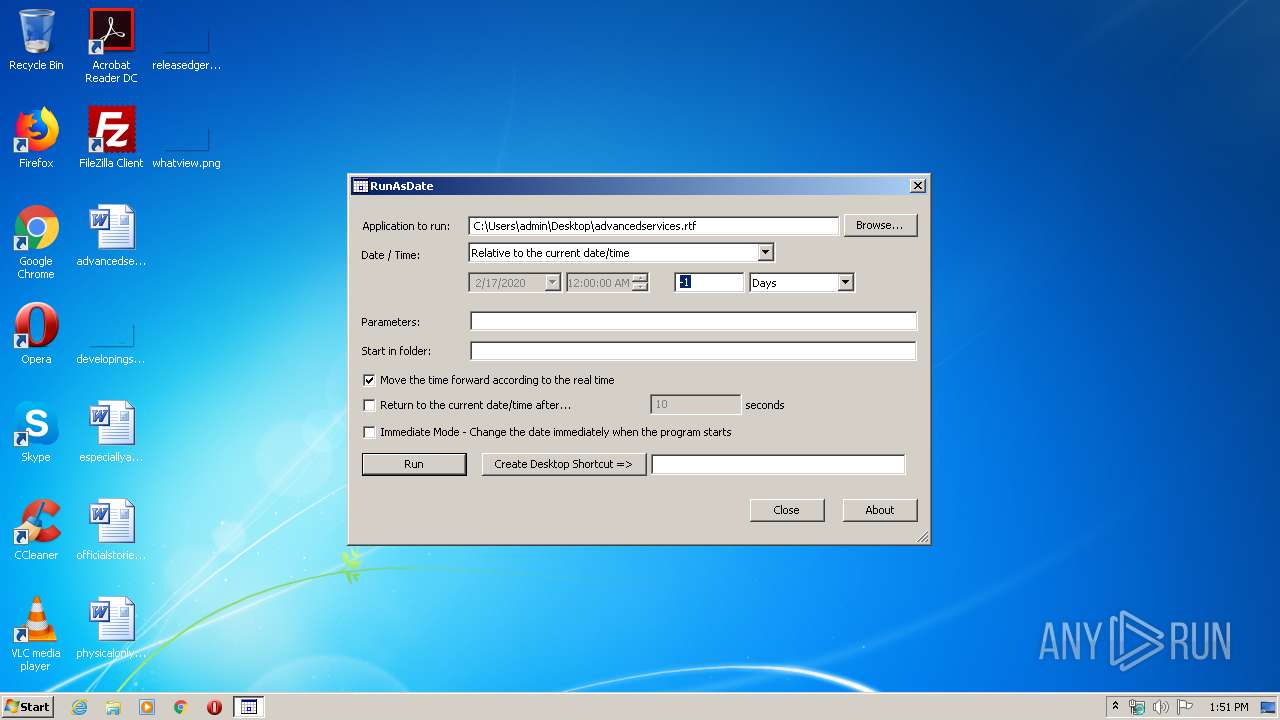Enable Immediate Mode checkbox
This screenshot has height=720, width=1280.
(x=369, y=432)
